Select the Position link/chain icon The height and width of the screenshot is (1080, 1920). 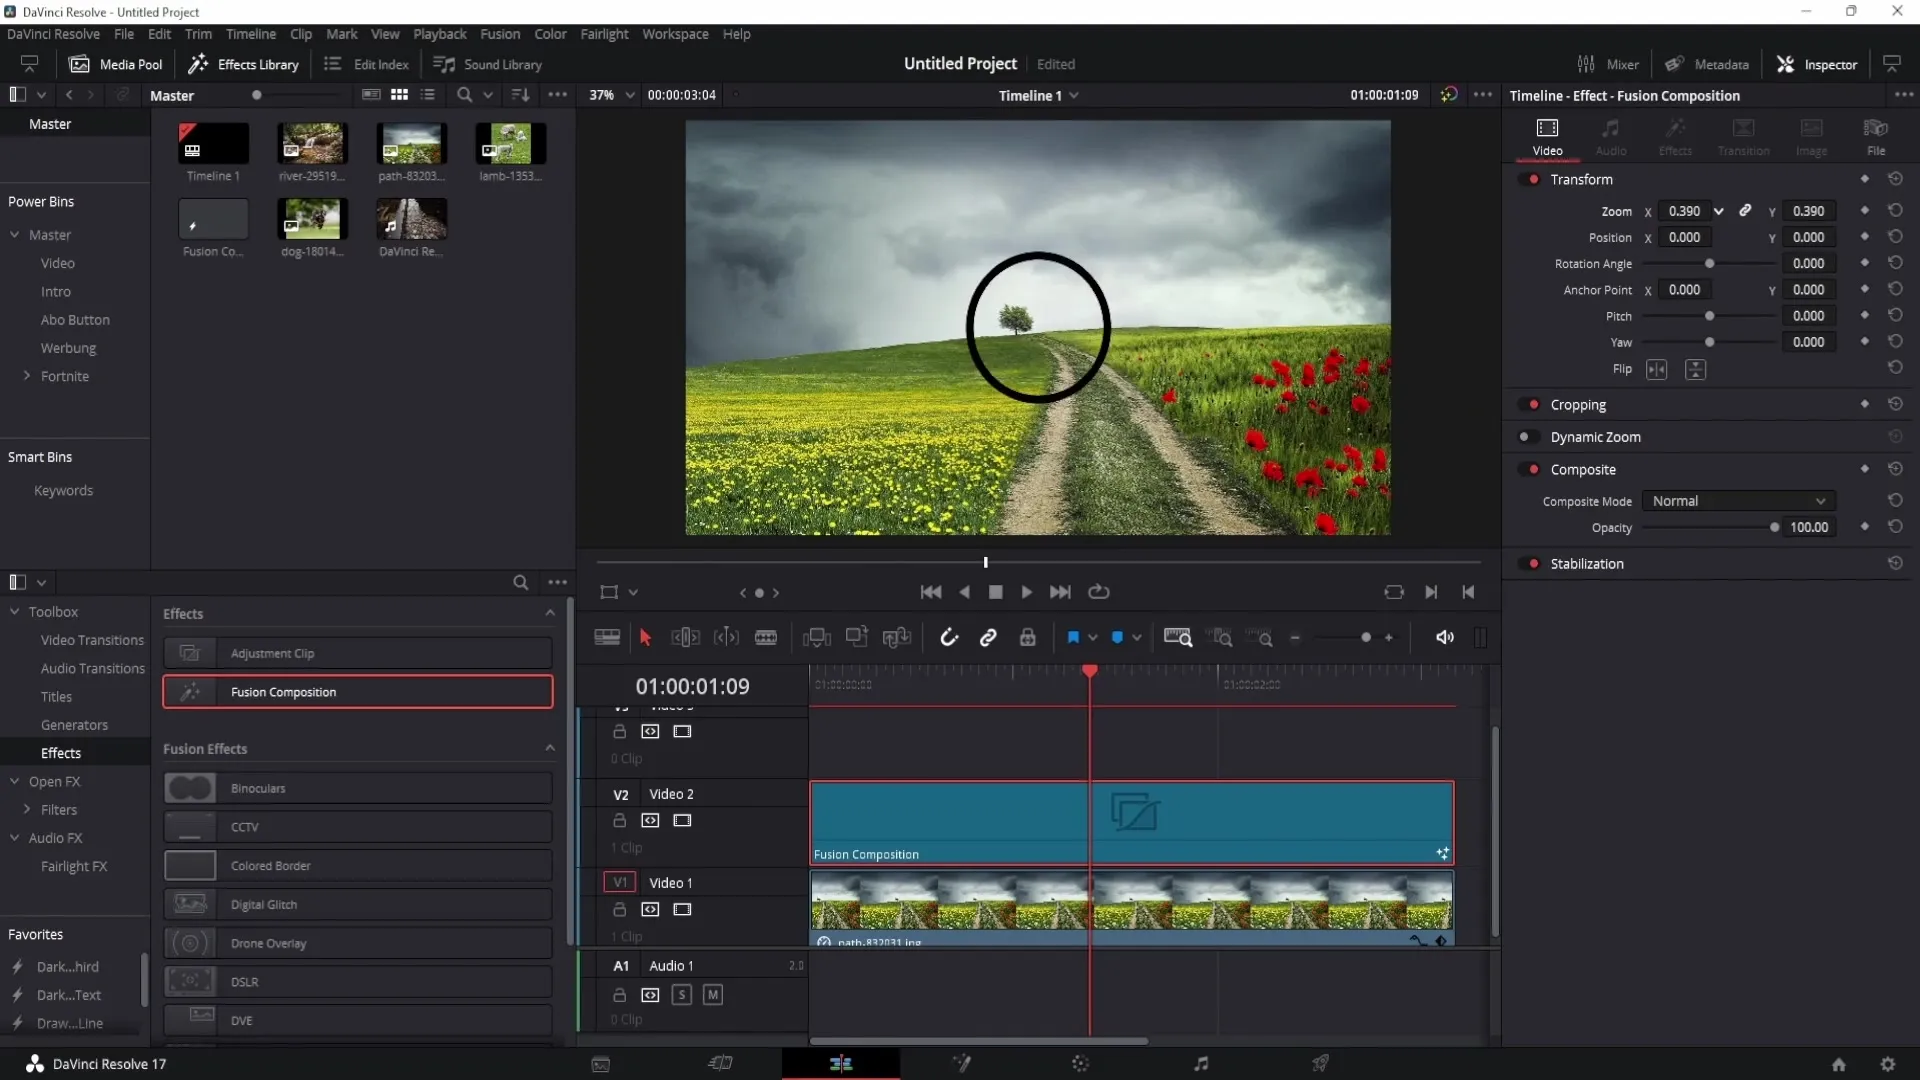click(x=1743, y=237)
